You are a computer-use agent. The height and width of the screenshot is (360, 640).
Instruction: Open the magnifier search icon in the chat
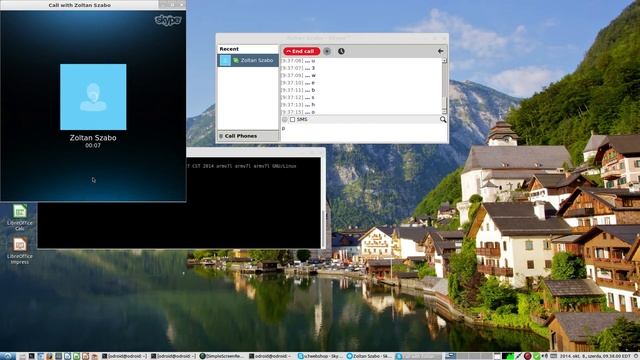(x=443, y=120)
